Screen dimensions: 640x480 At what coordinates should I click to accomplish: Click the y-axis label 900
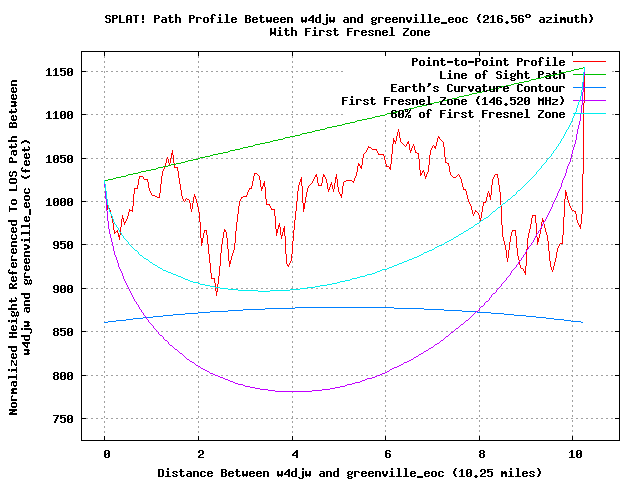(x=63, y=289)
